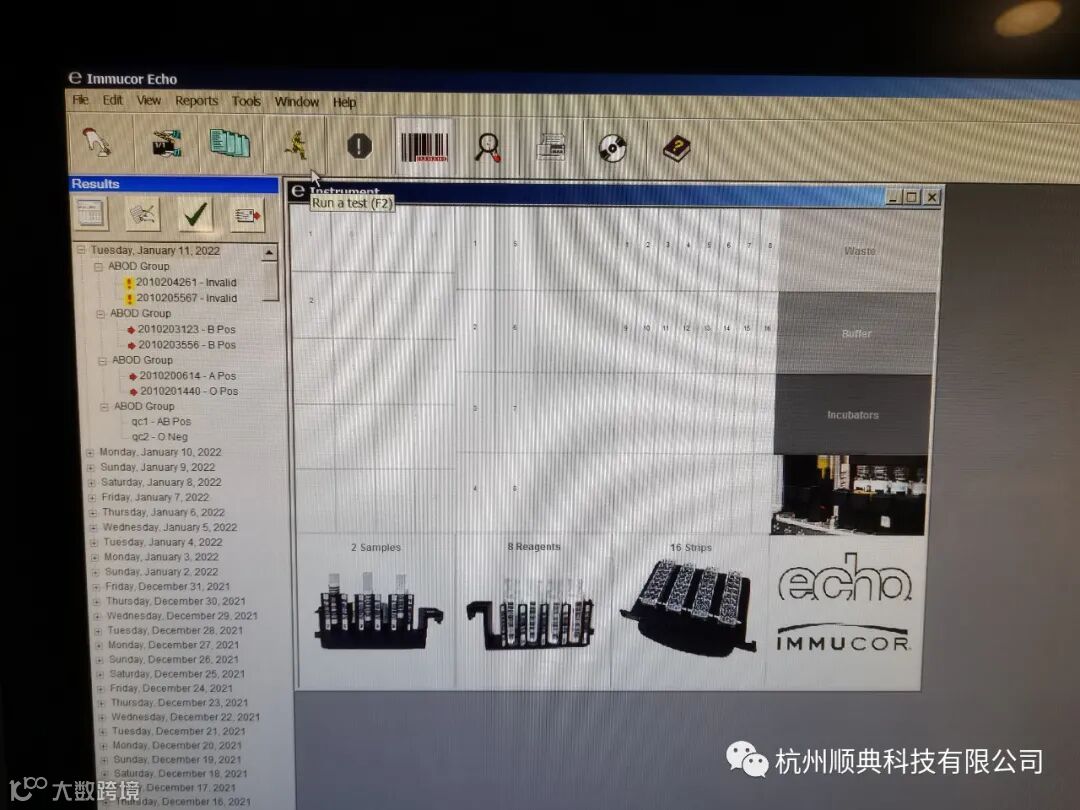Close the Instrument window
This screenshot has width=1080, height=810.
932,197
